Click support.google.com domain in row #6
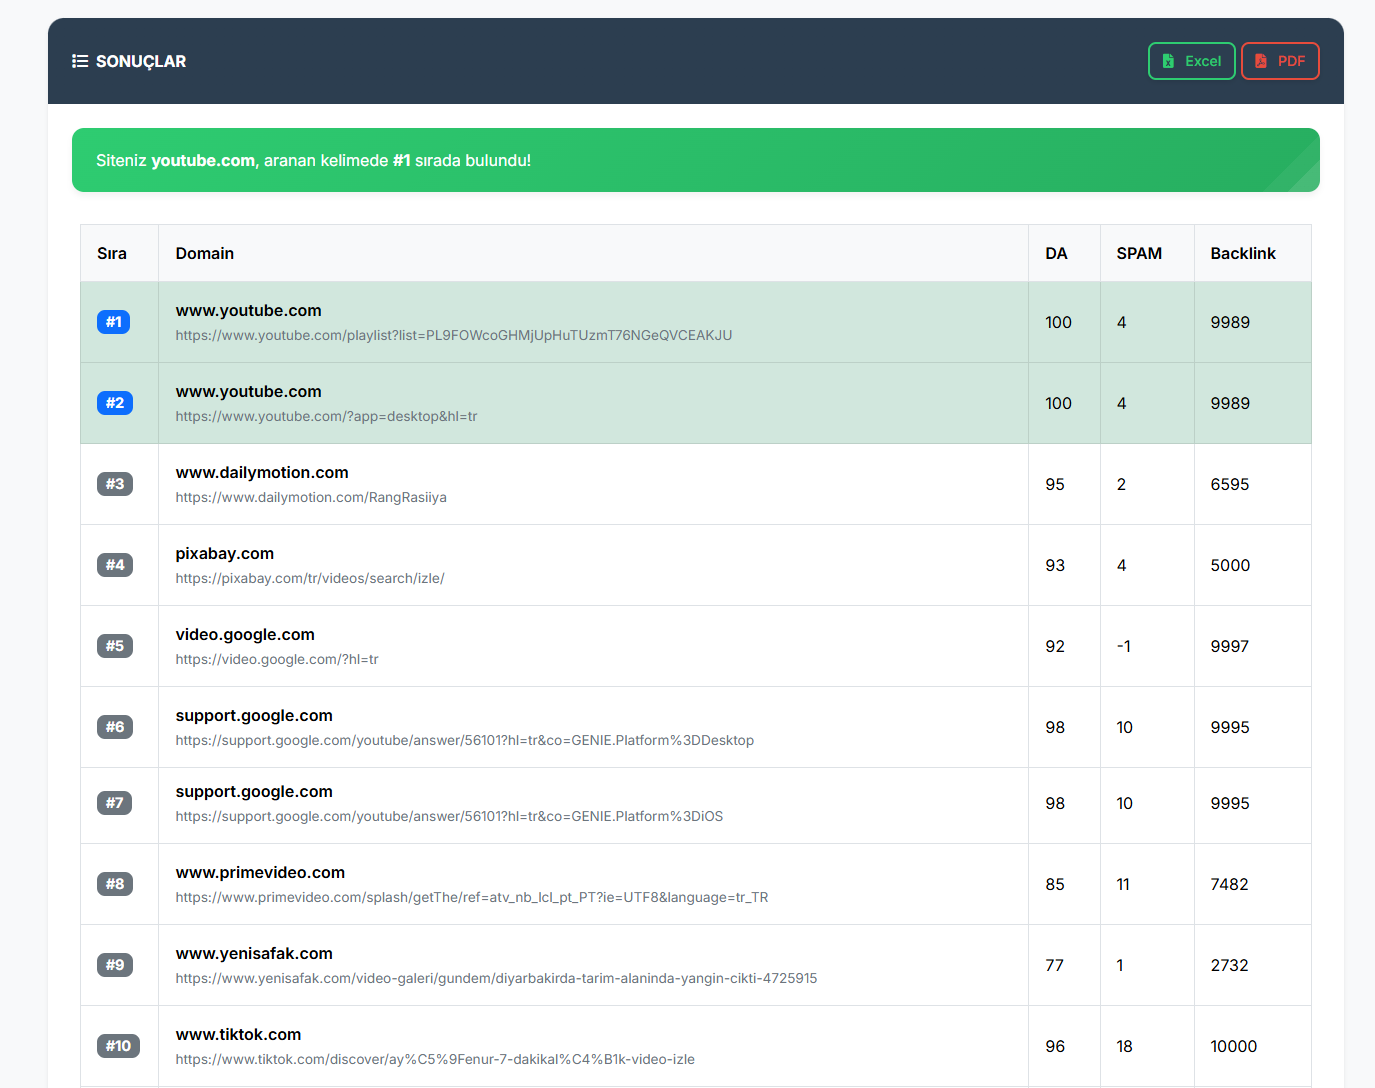The width and height of the screenshot is (1375, 1088). (254, 716)
